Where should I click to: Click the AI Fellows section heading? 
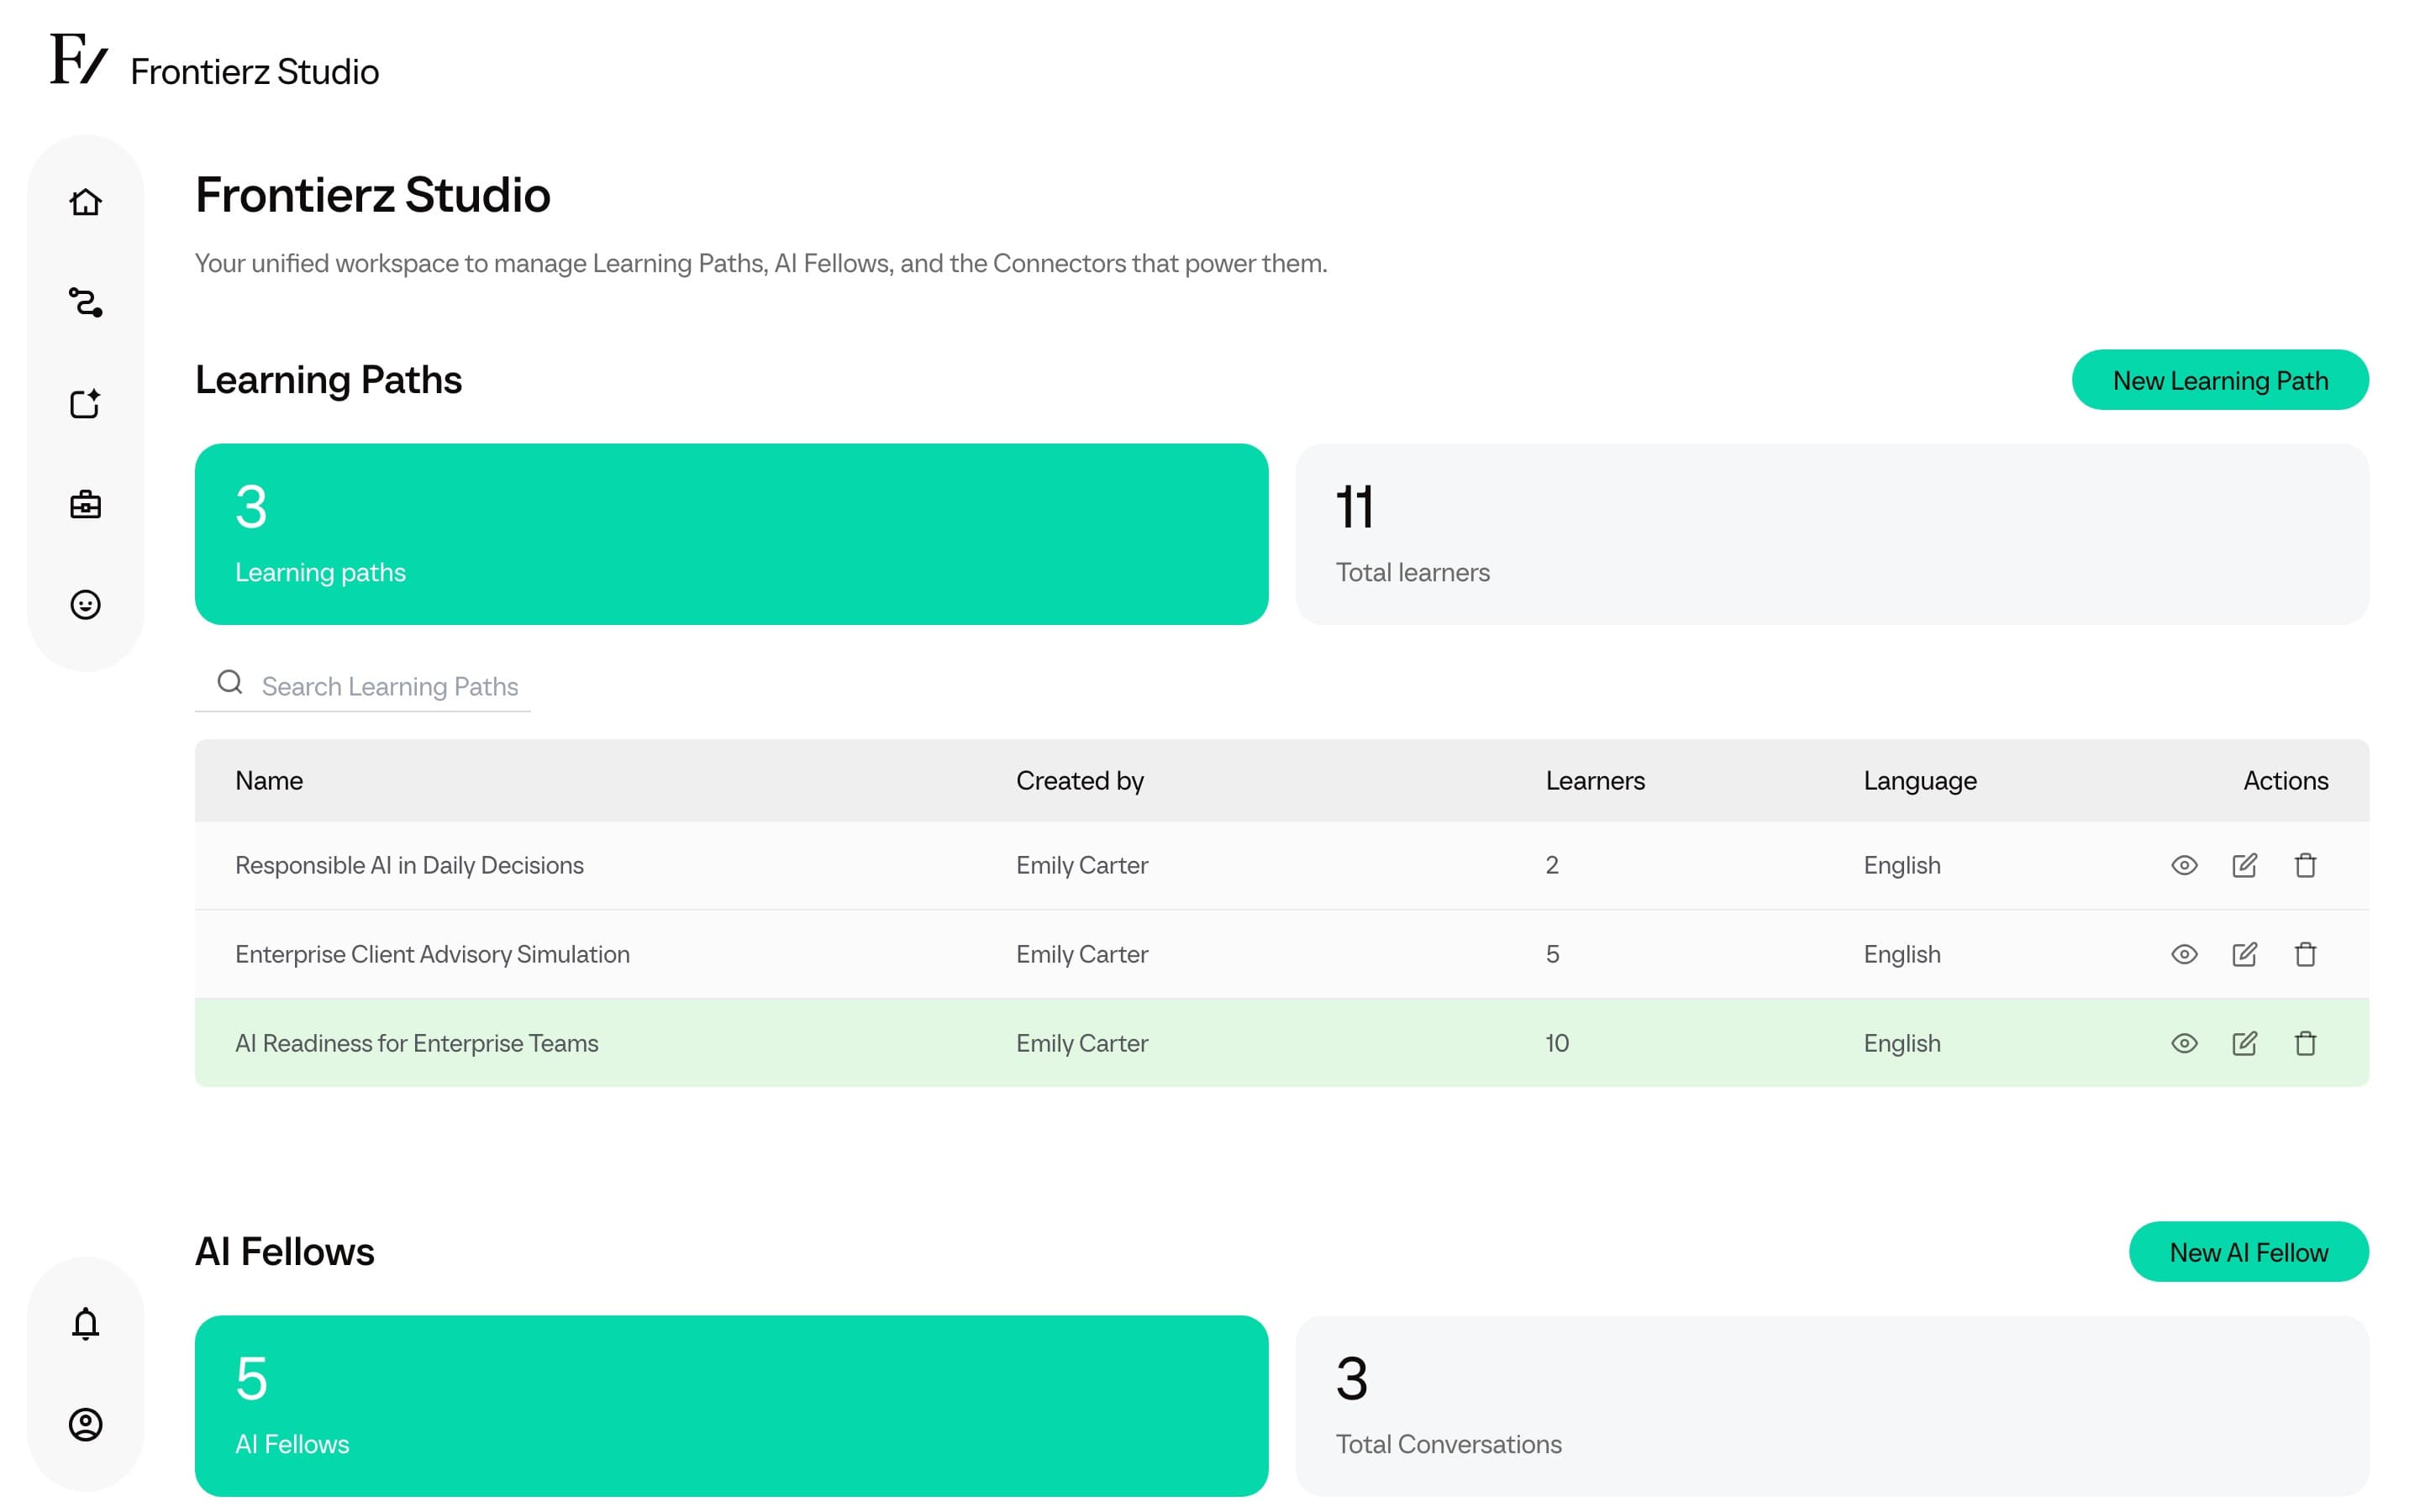(284, 1252)
